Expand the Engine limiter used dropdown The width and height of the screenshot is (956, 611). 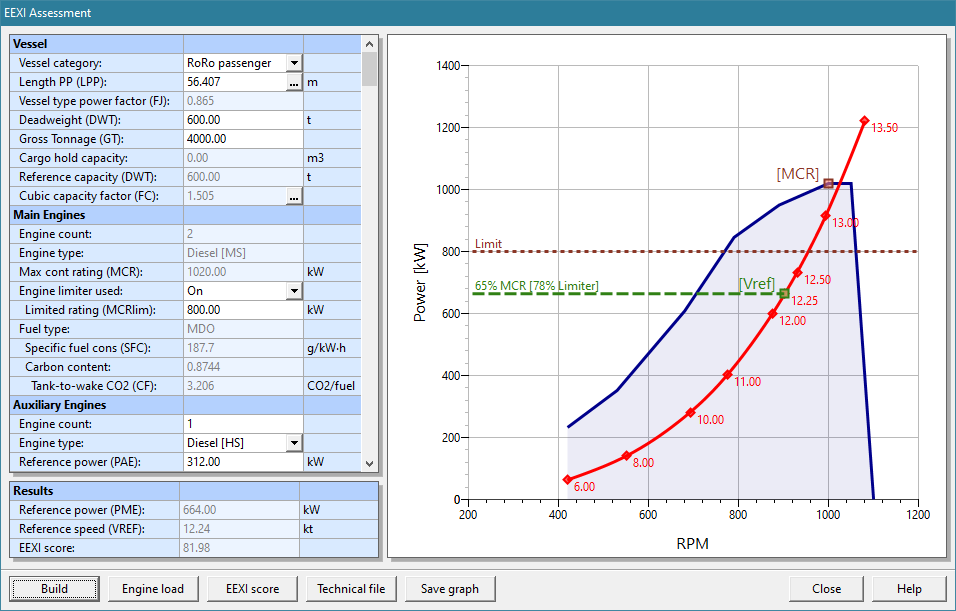coord(294,291)
